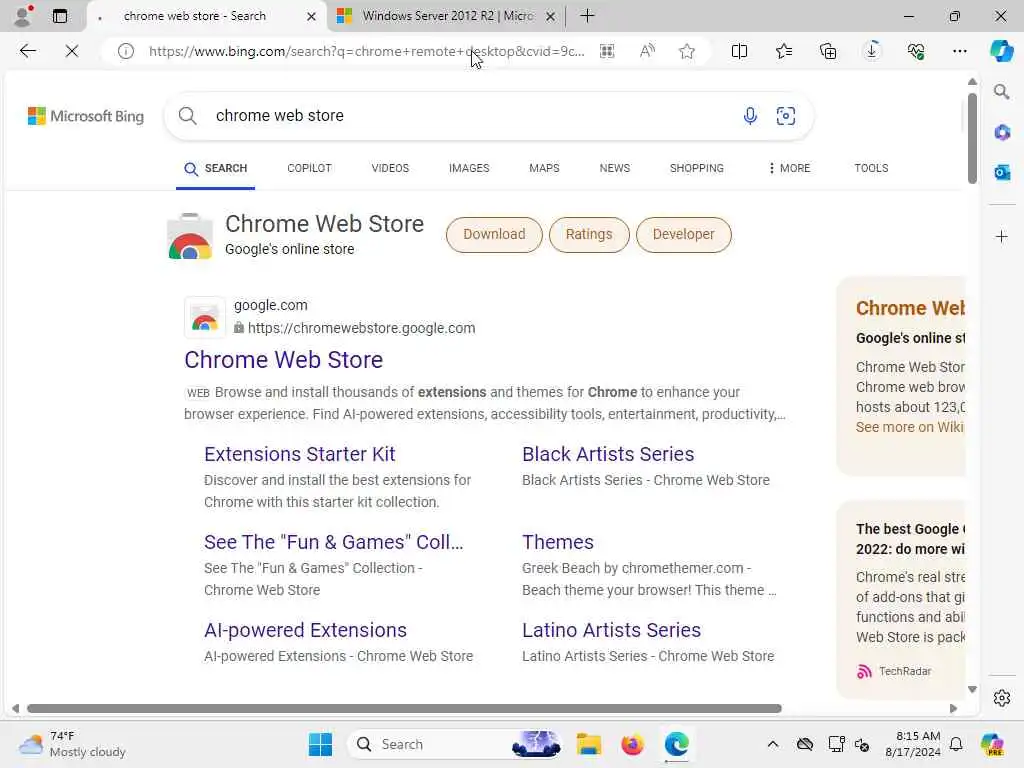The height and width of the screenshot is (768, 1024).
Task: Add a sidebar app with plus
Action: [1002, 236]
